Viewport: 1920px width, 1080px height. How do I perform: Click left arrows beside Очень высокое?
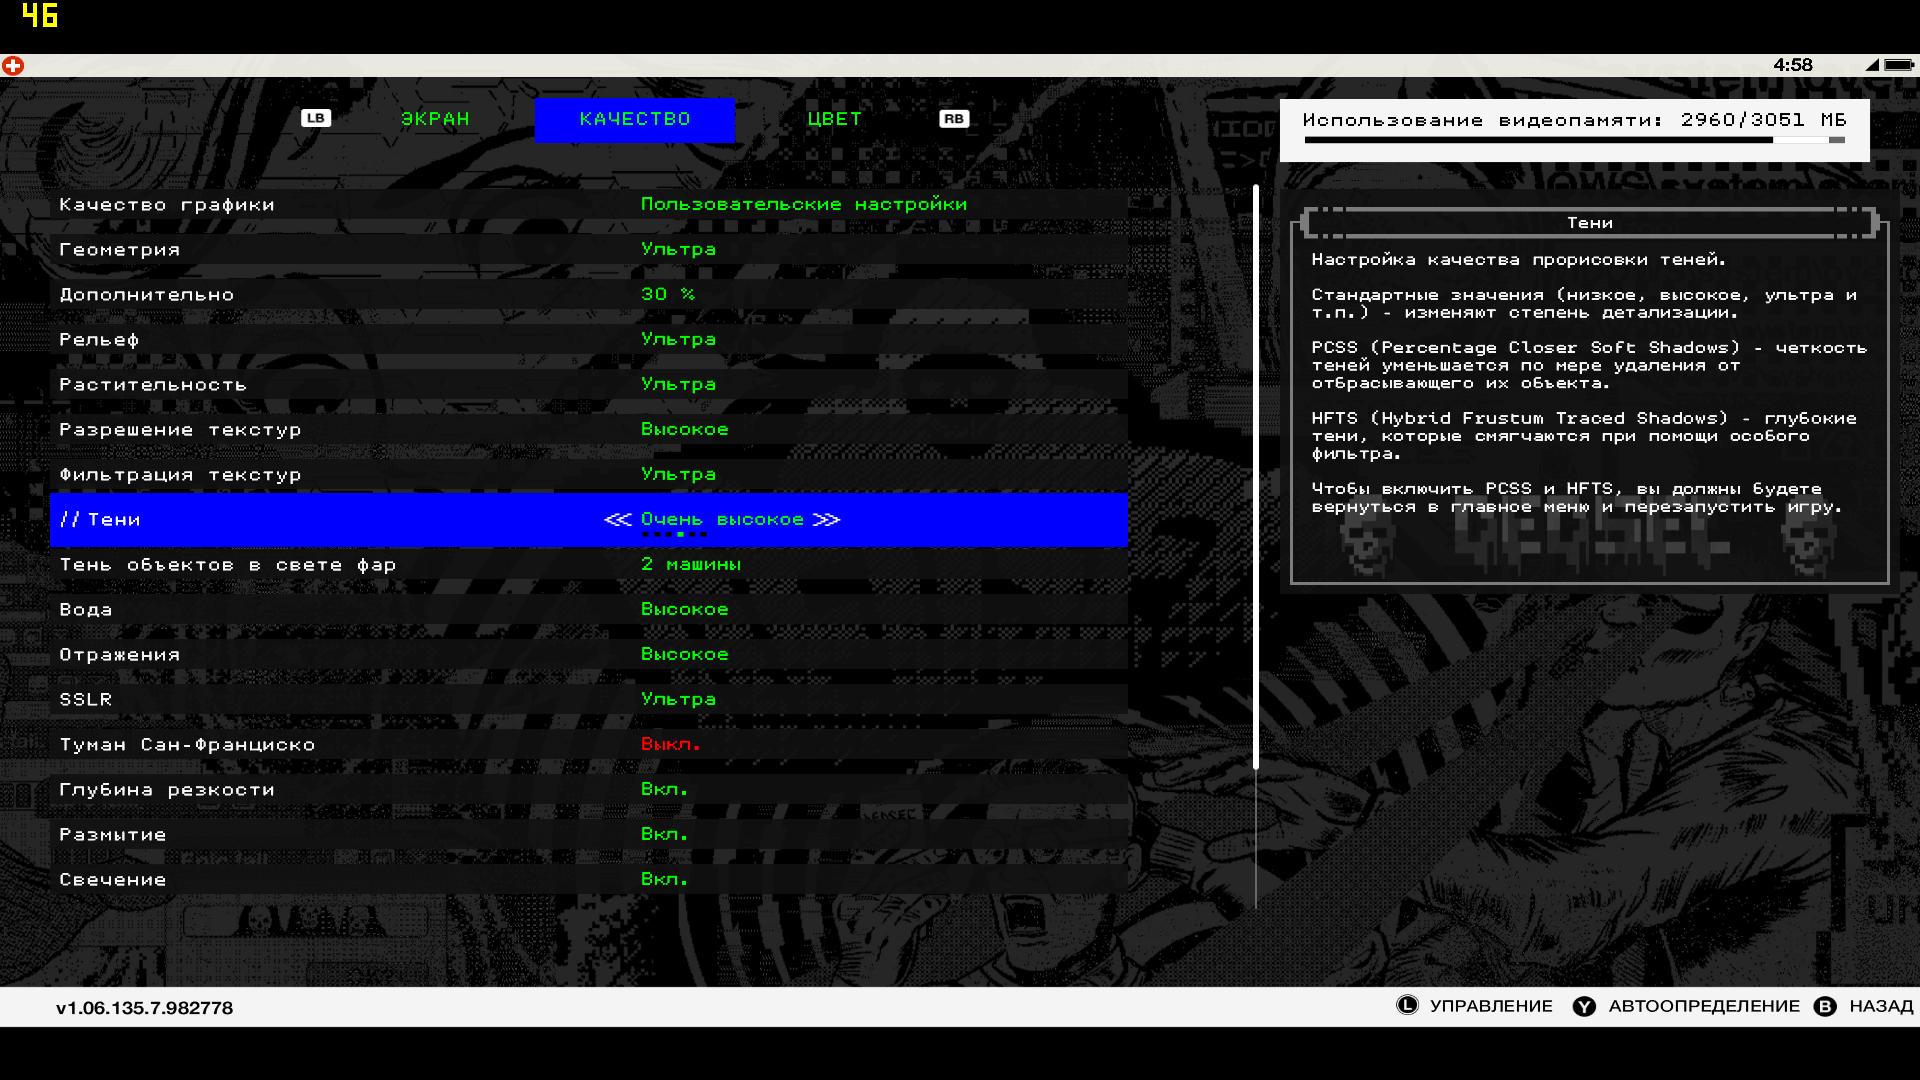(617, 519)
